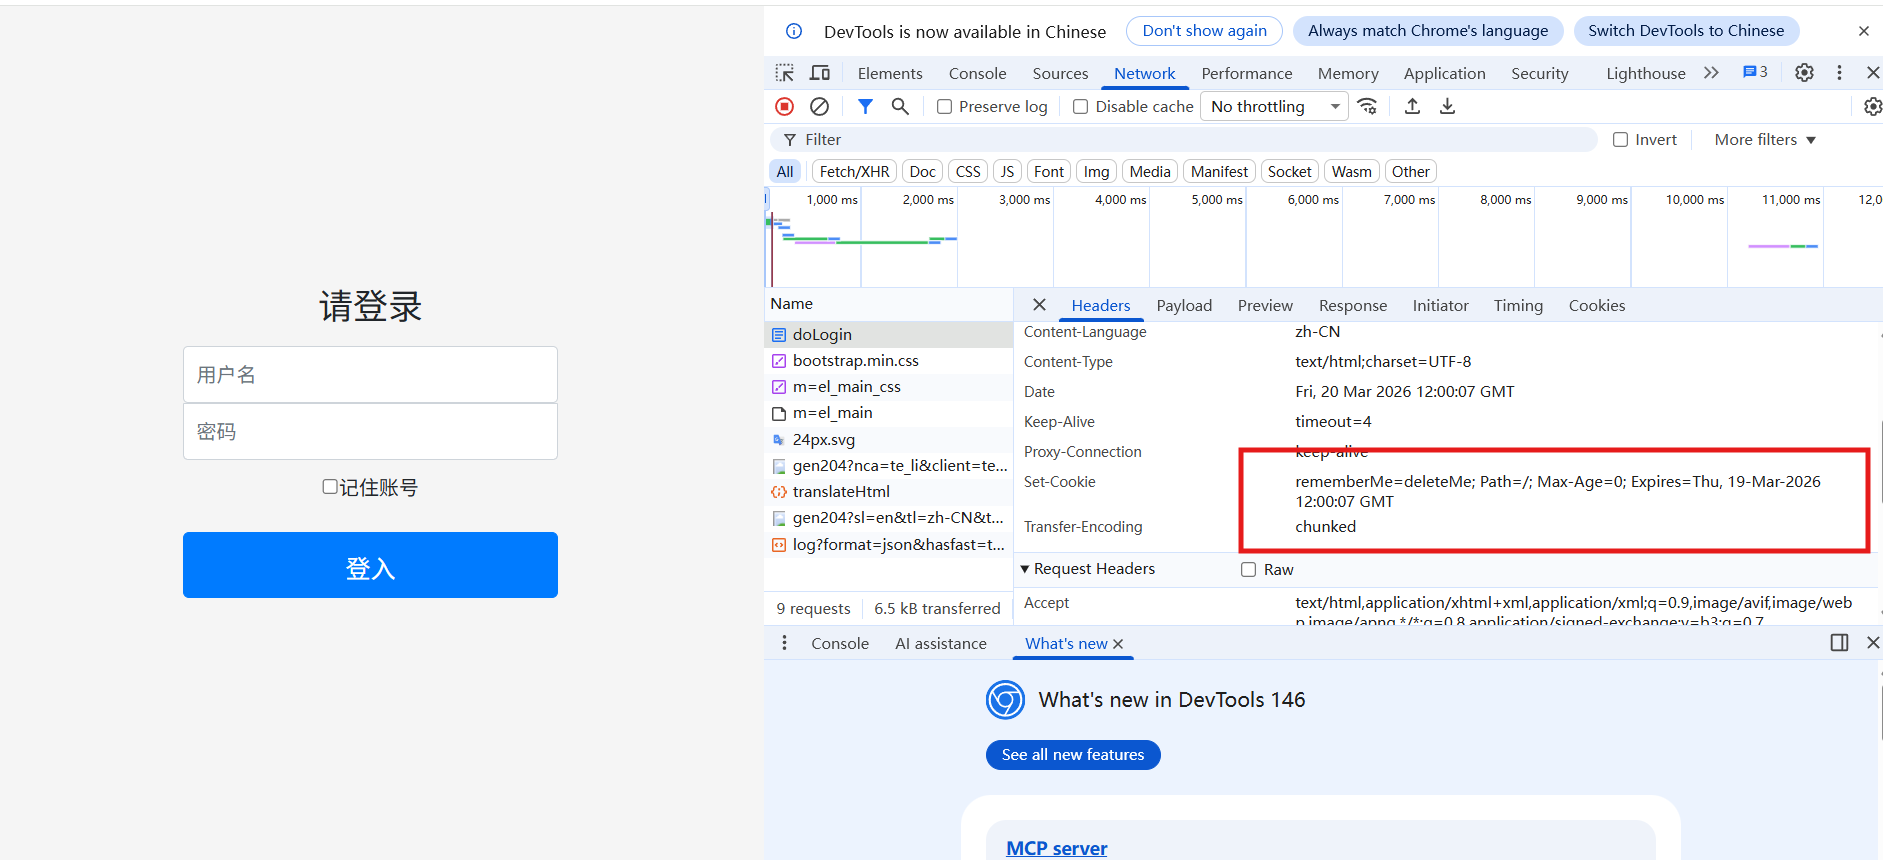This screenshot has width=1883, height=860.
Task: Open Network panel settings gear
Action: [1873, 106]
